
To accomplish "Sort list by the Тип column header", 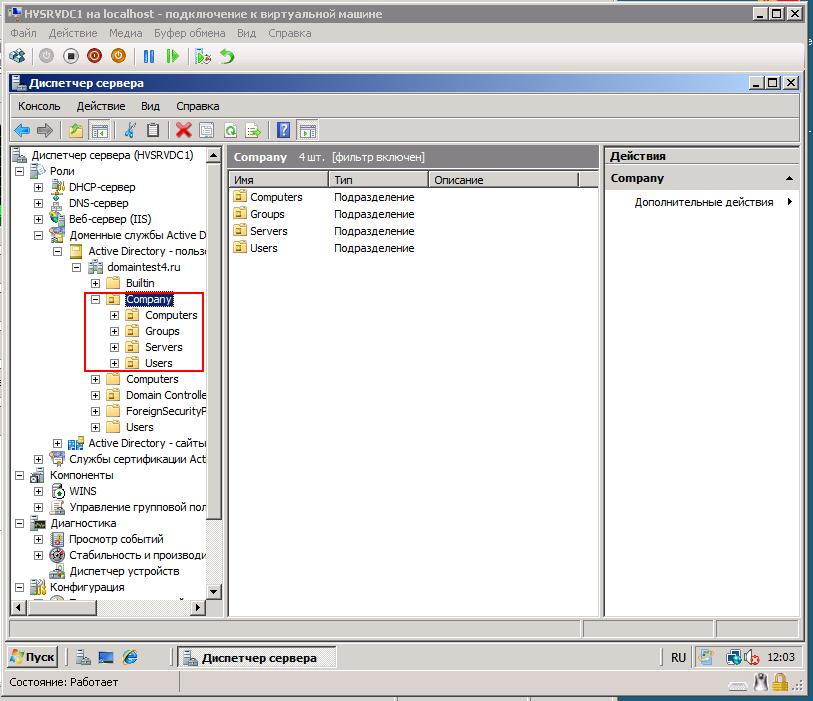I will point(377,180).
